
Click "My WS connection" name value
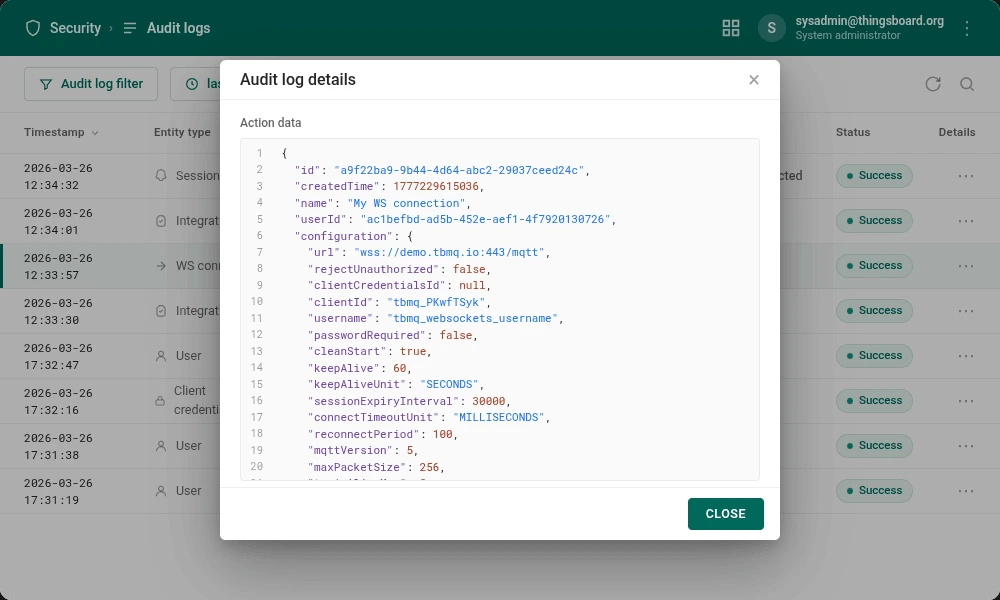click(406, 203)
